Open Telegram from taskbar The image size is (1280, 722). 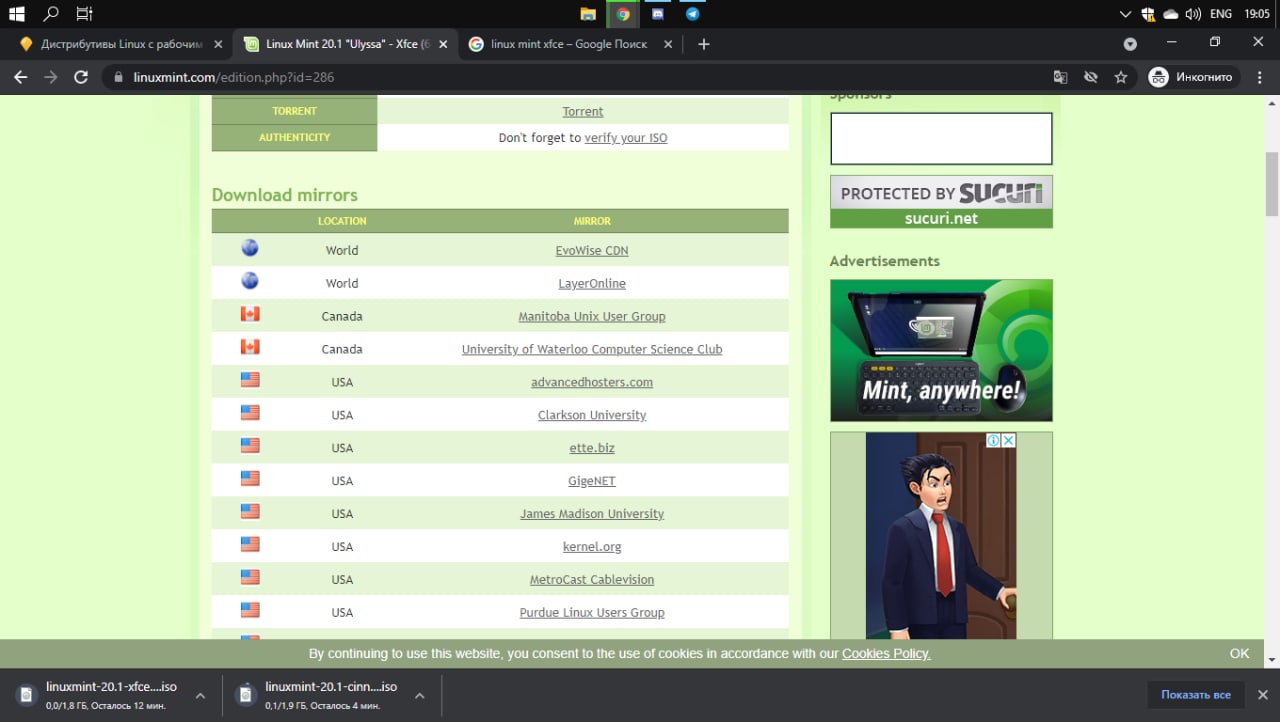[692, 14]
